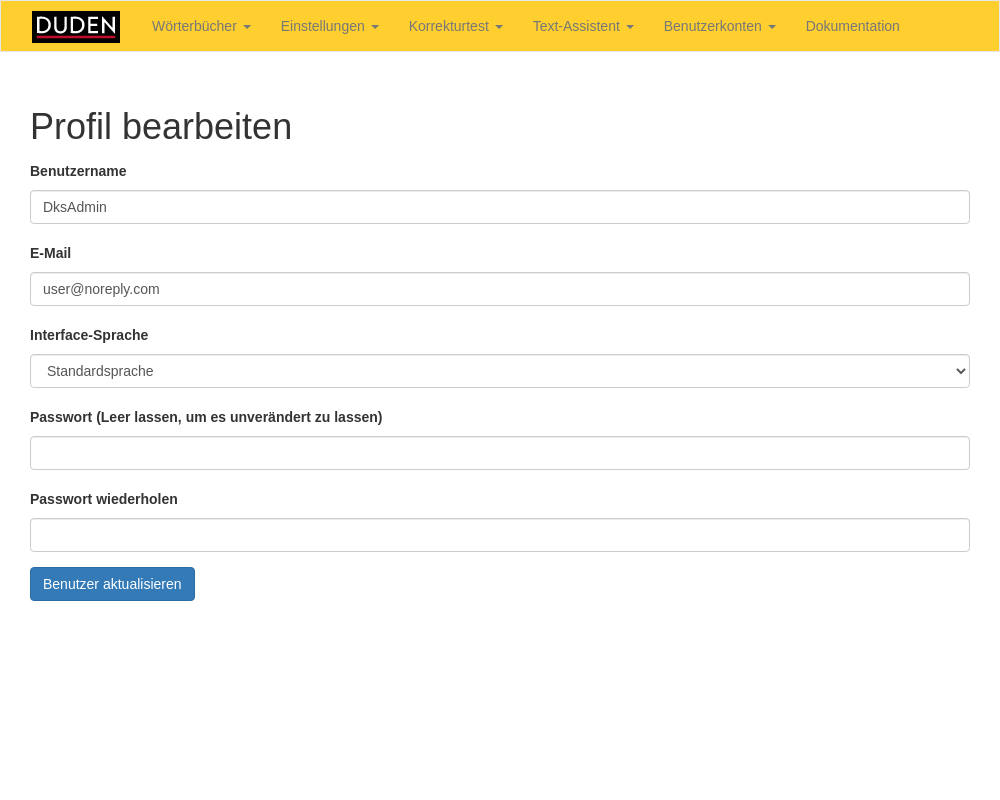Click the E-Mail label text
Screen dimensions: 1000x800
(x=50, y=253)
